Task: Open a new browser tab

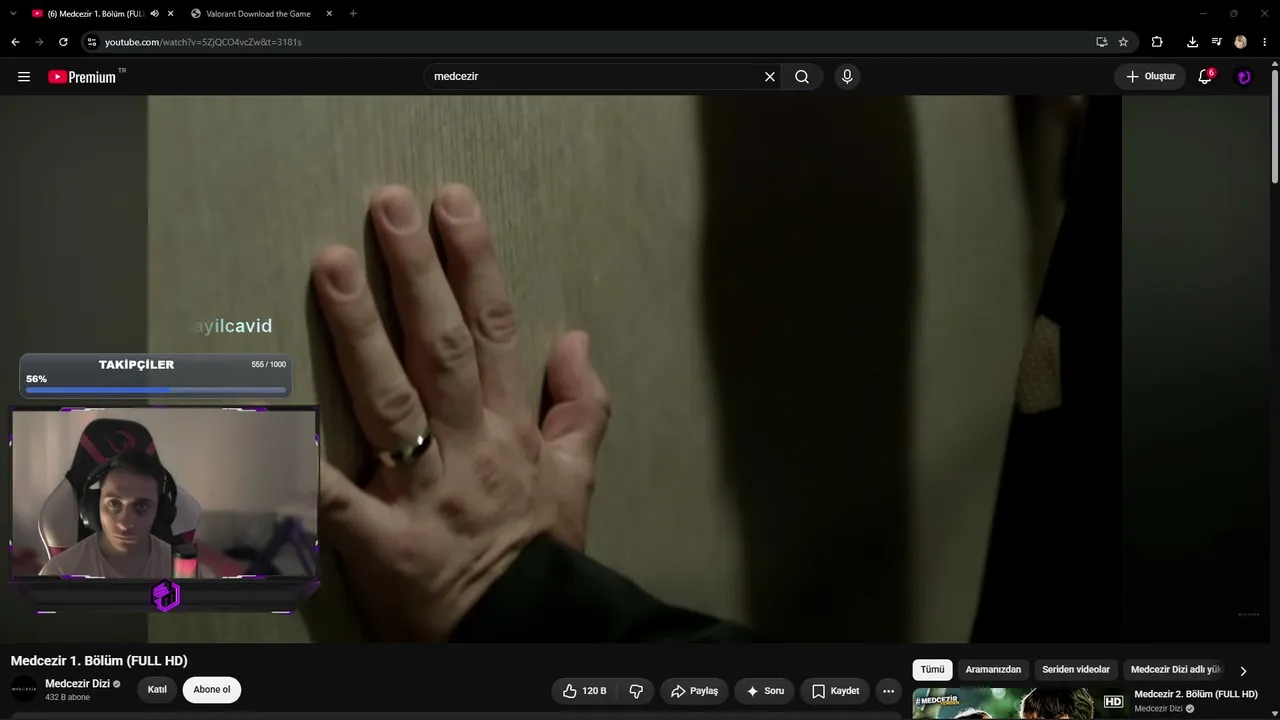Action: coord(353,14)
